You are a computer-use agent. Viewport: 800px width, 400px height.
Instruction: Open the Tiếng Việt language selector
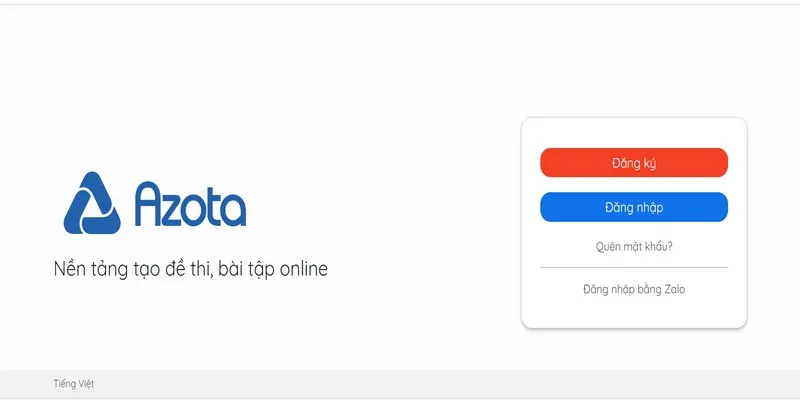click(73, 384)
